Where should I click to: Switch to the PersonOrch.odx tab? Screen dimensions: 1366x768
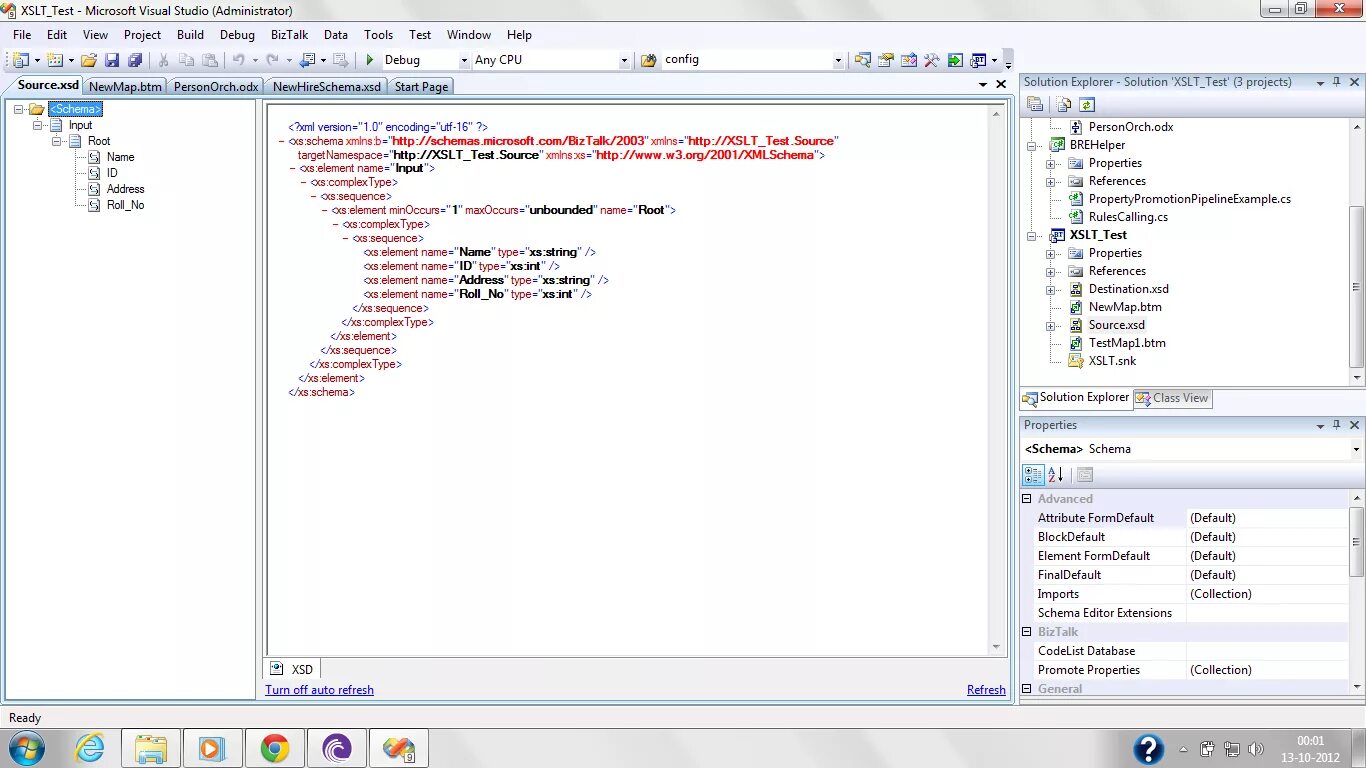tap(216, 87)
